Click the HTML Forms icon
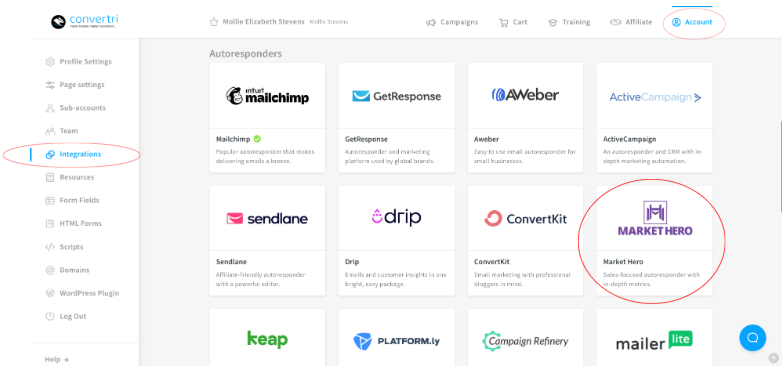The image size is (782, 366). coord(50,223)
